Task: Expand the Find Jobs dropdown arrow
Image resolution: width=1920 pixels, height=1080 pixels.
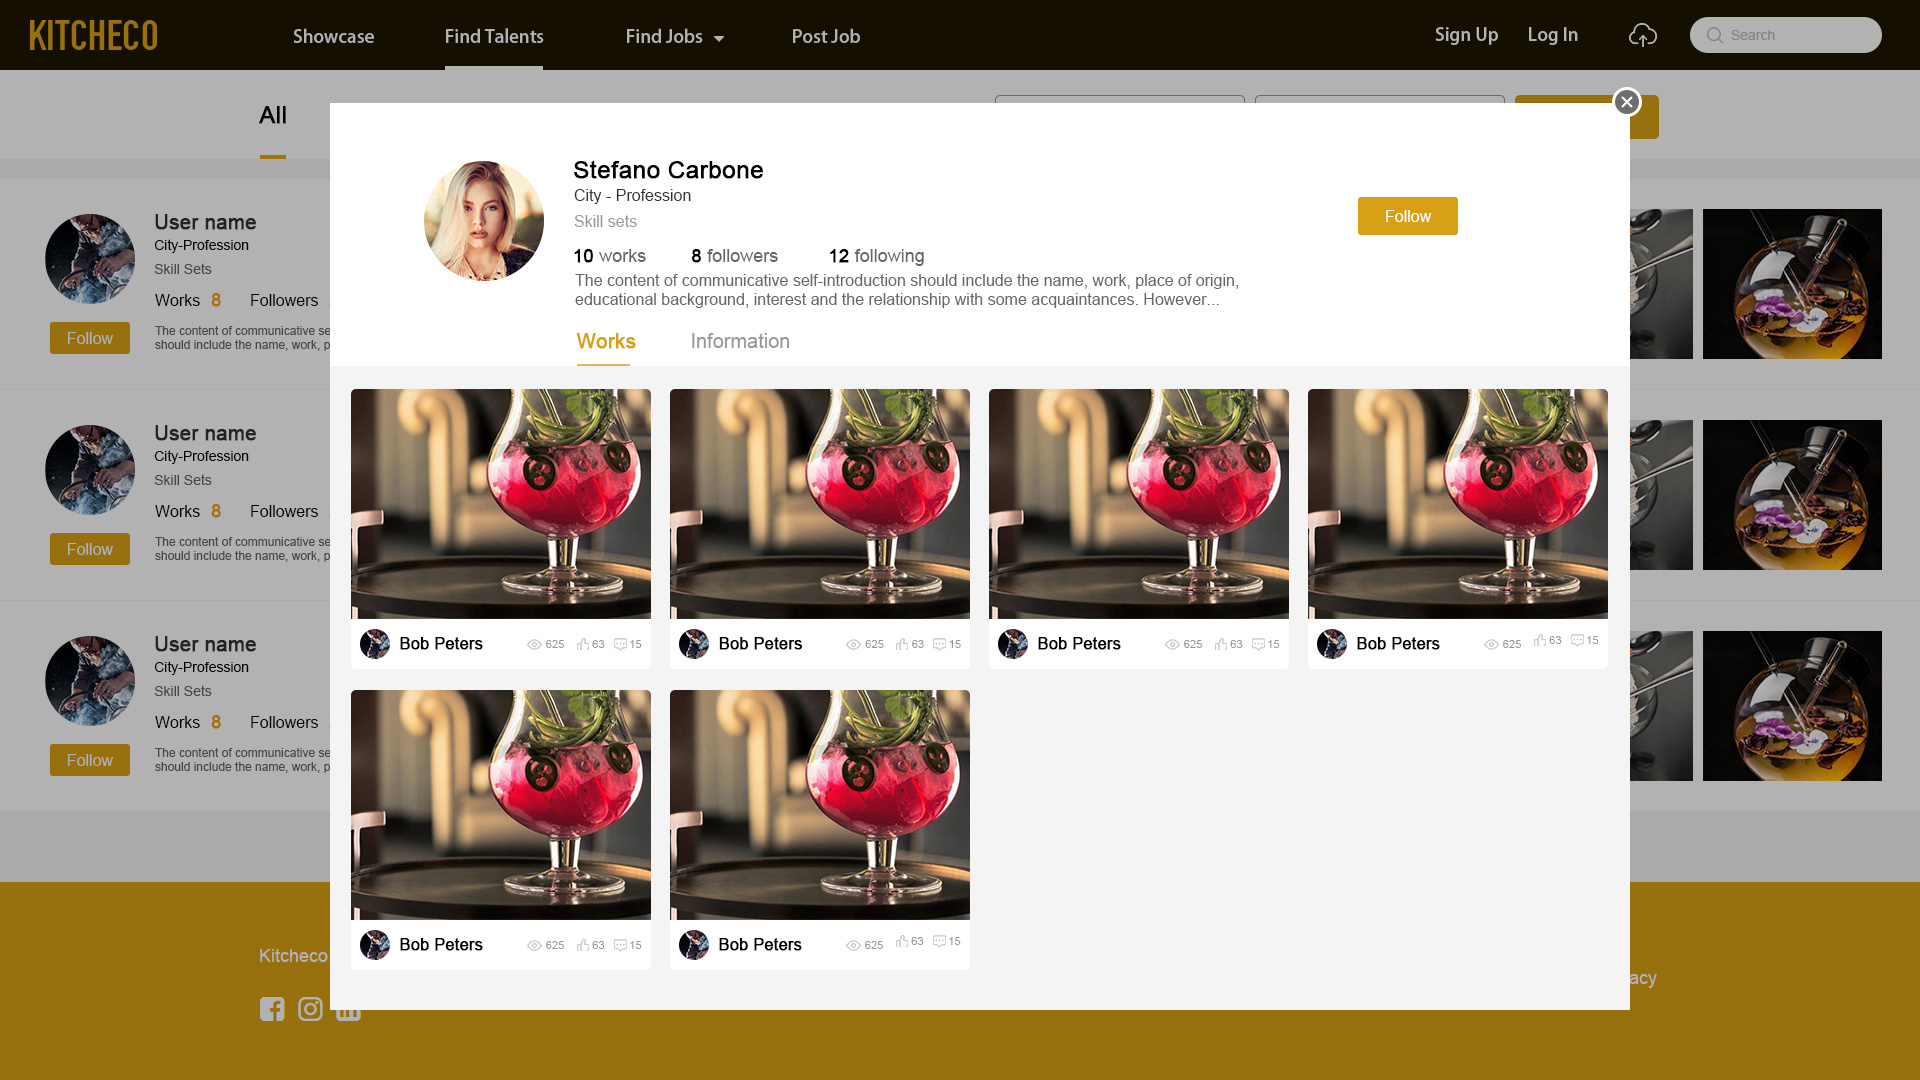Action: coord(718,39)
